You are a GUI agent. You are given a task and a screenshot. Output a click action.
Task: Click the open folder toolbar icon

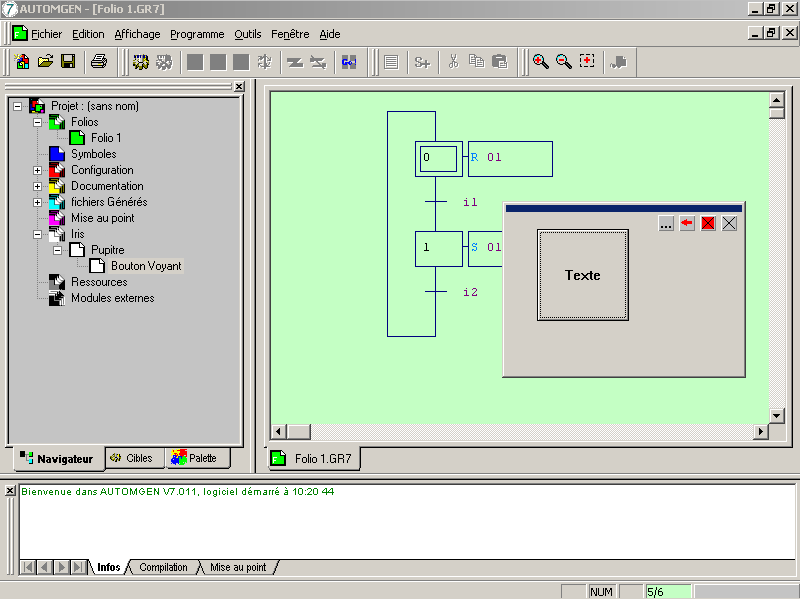click(x=45, y=62)
